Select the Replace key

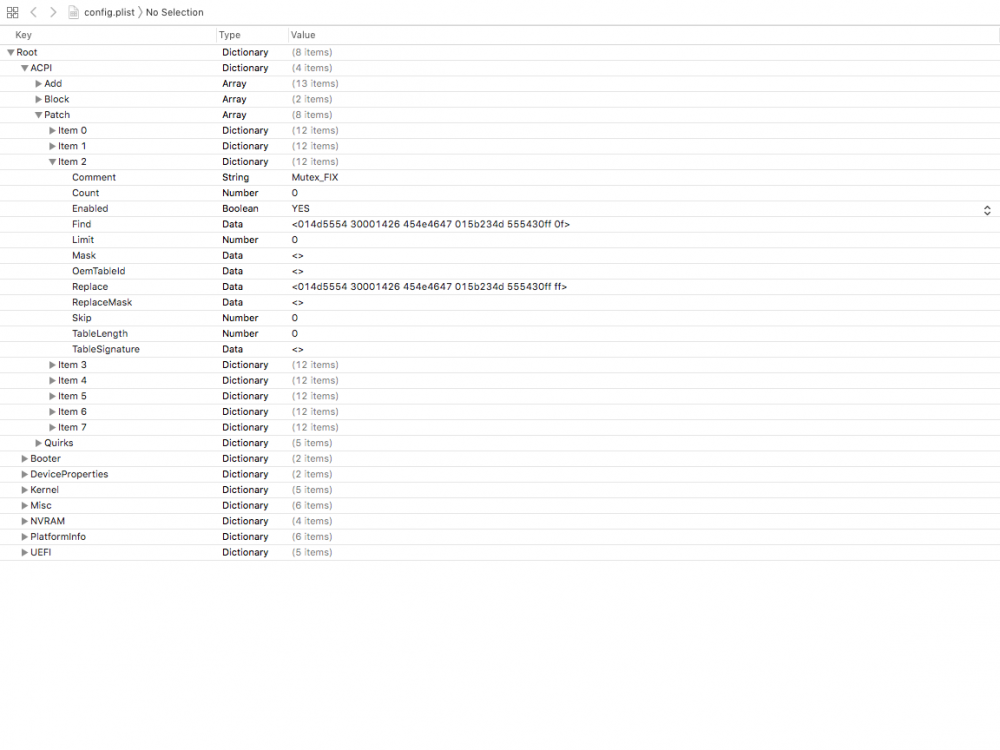[90, 286]
